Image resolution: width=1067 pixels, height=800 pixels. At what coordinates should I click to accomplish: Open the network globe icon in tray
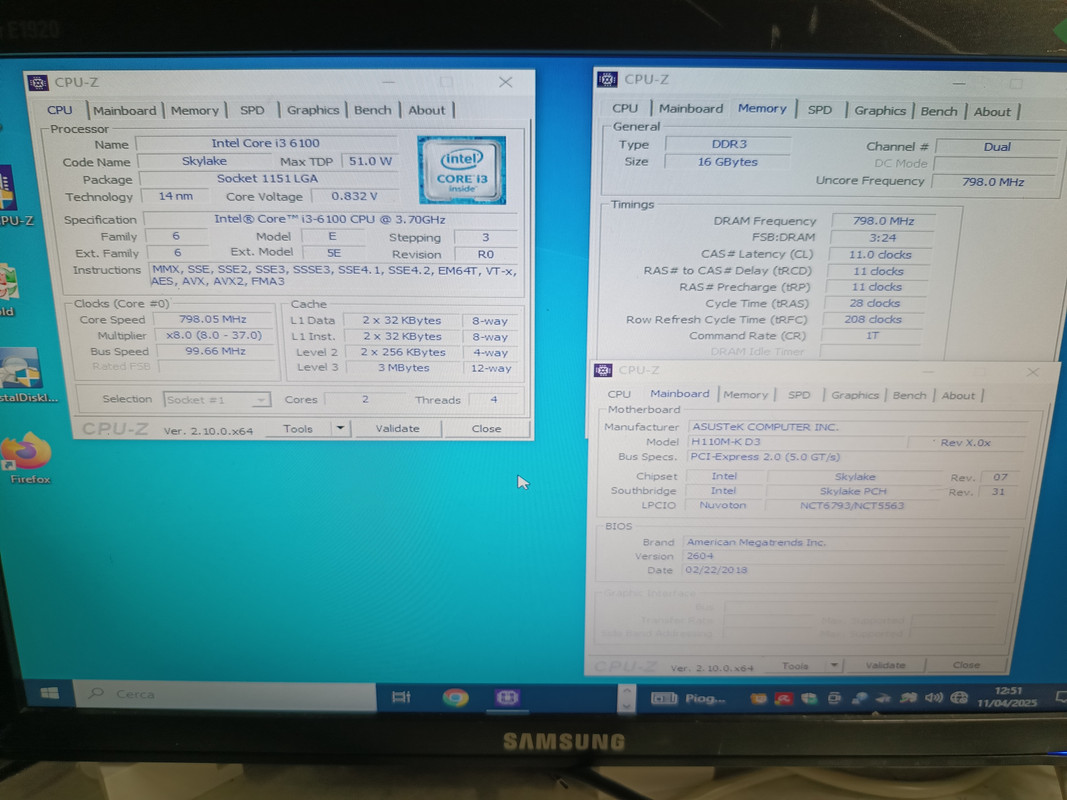[x=959, y=697]
